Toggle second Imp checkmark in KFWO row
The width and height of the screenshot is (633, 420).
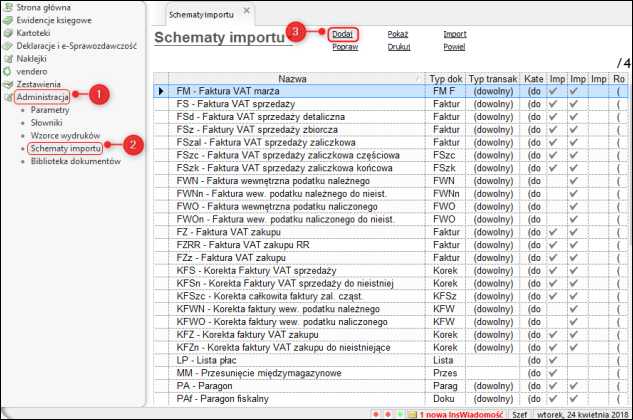pyautogui.click(x=574, y=321)
